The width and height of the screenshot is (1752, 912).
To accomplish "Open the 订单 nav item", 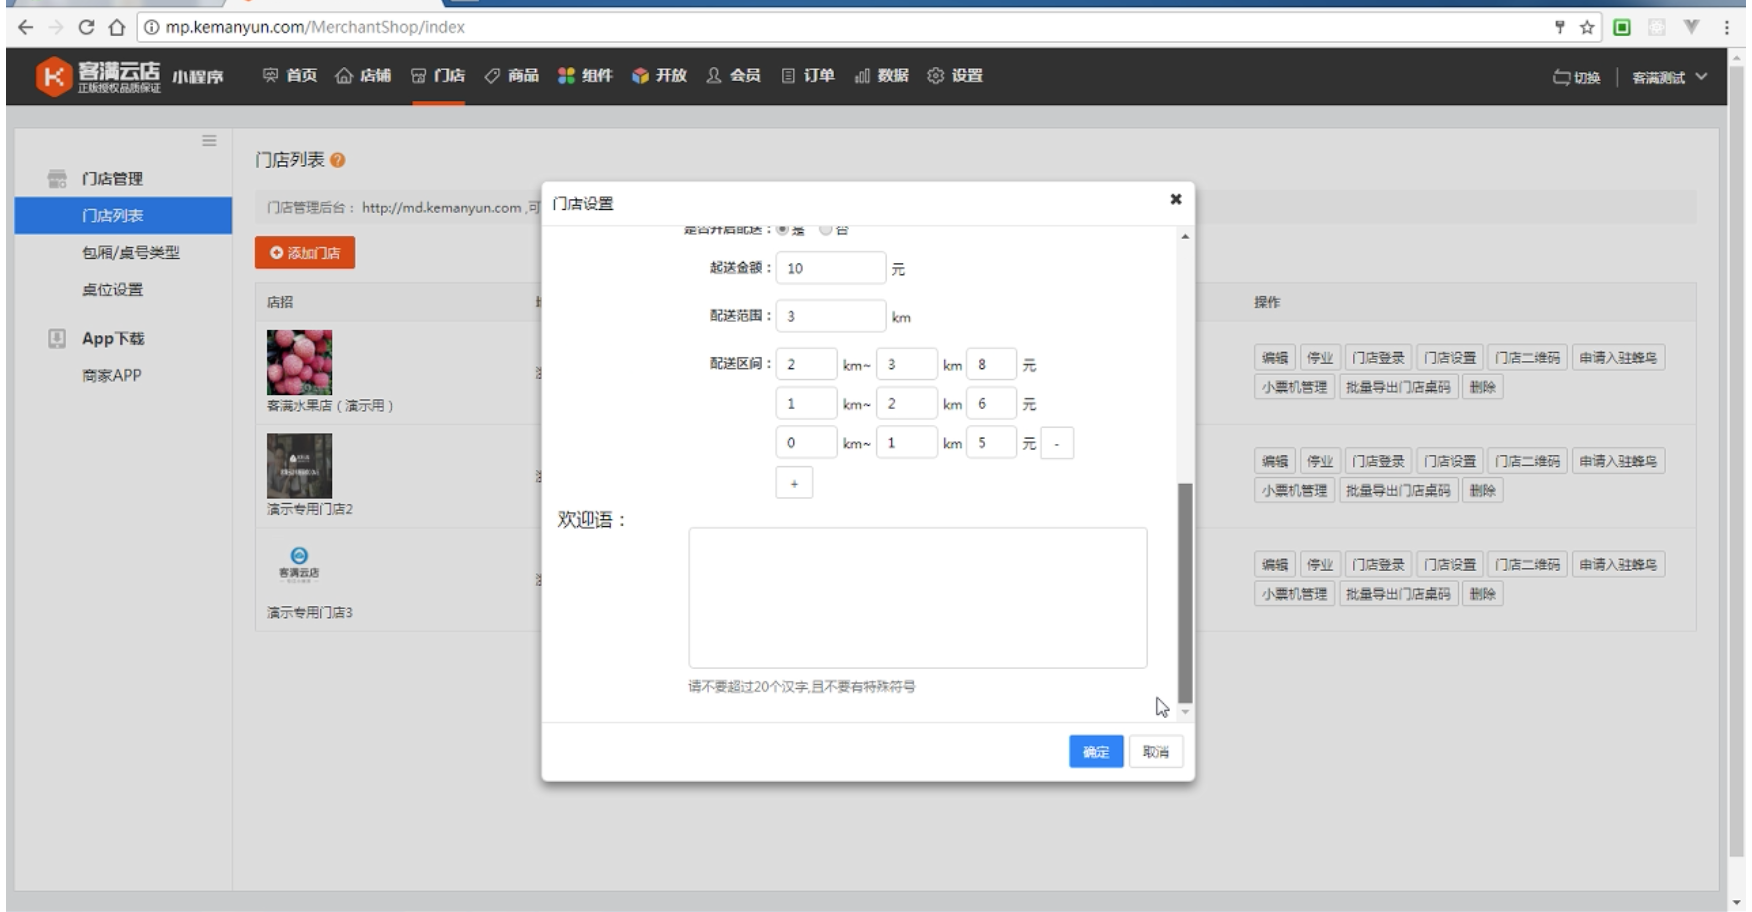I will tap(808, 76).
